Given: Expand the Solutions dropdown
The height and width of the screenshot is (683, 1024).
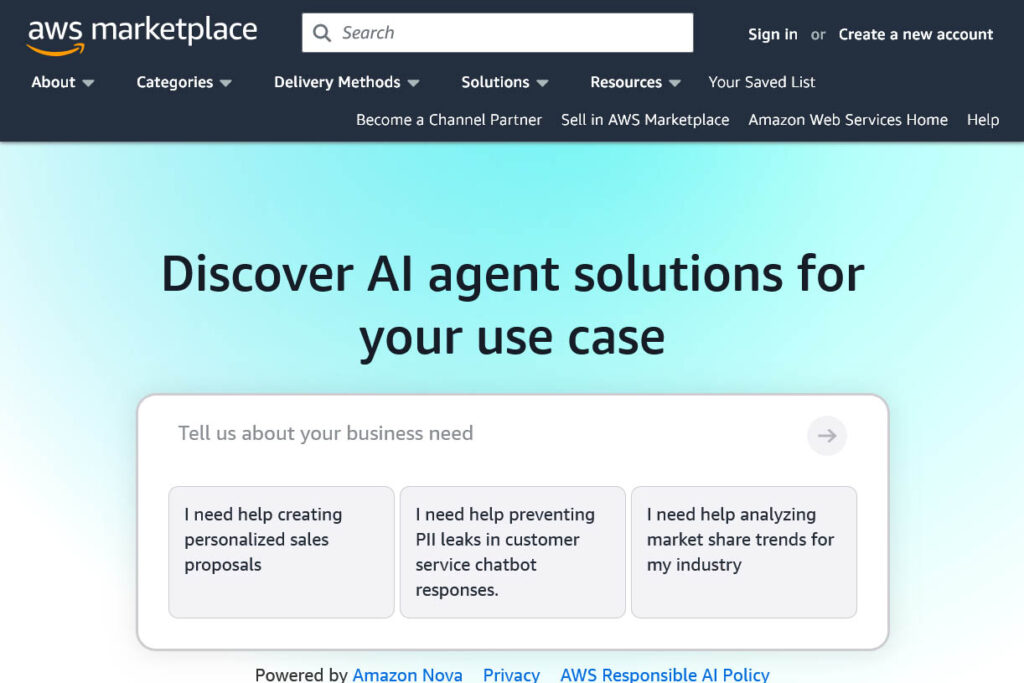Looking at the screenshot, I should [x=504, y=83].
